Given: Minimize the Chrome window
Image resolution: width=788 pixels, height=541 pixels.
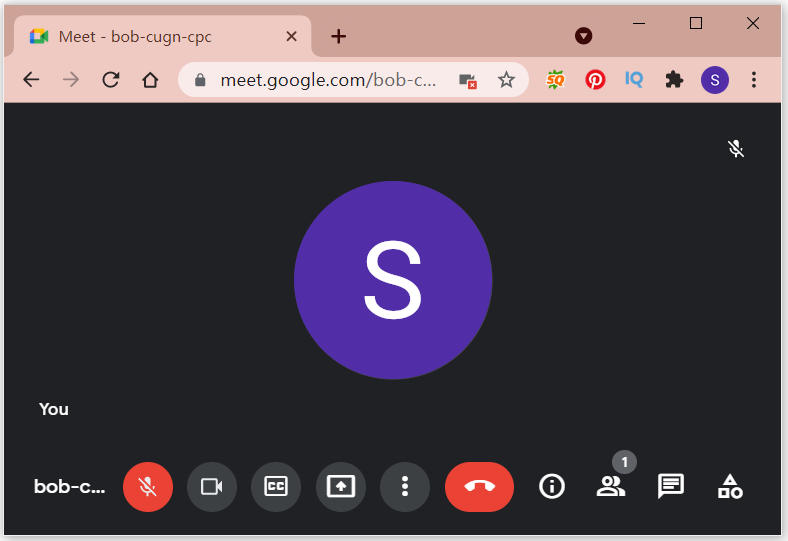Looking at the screenshot, I should 639,23.
